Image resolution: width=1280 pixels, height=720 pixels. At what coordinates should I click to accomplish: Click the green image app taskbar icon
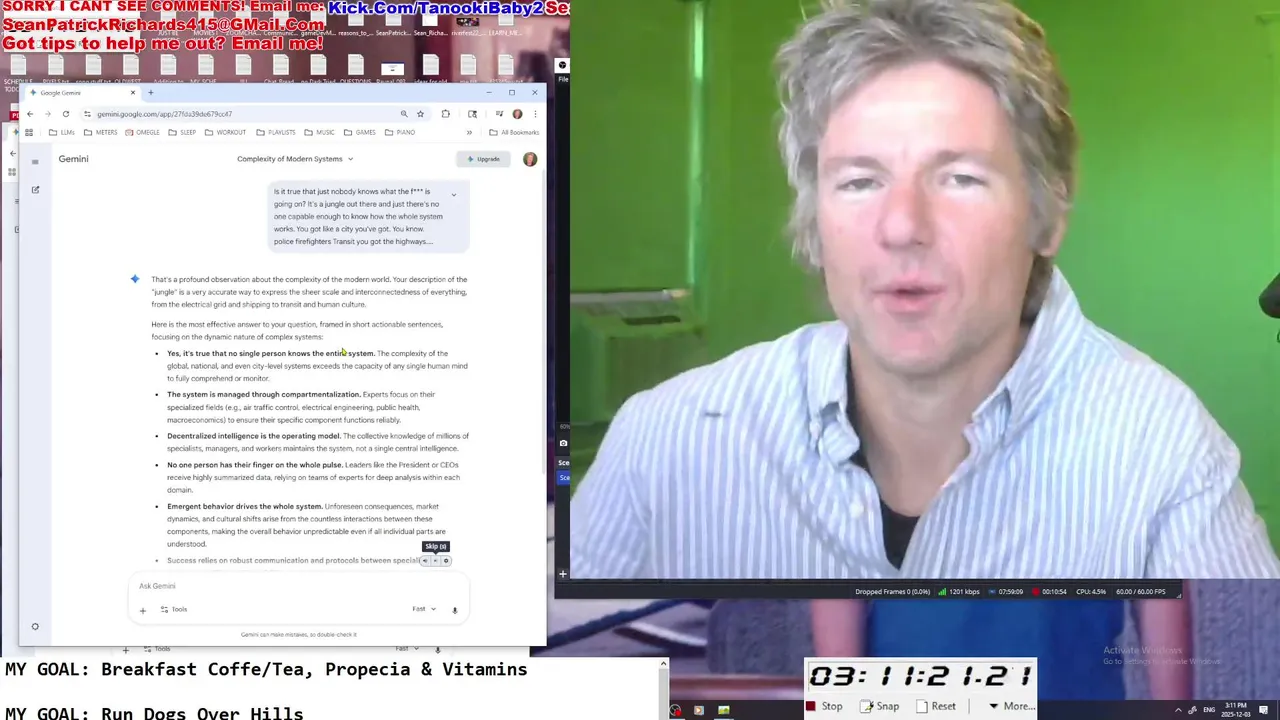tap(723, 711)
